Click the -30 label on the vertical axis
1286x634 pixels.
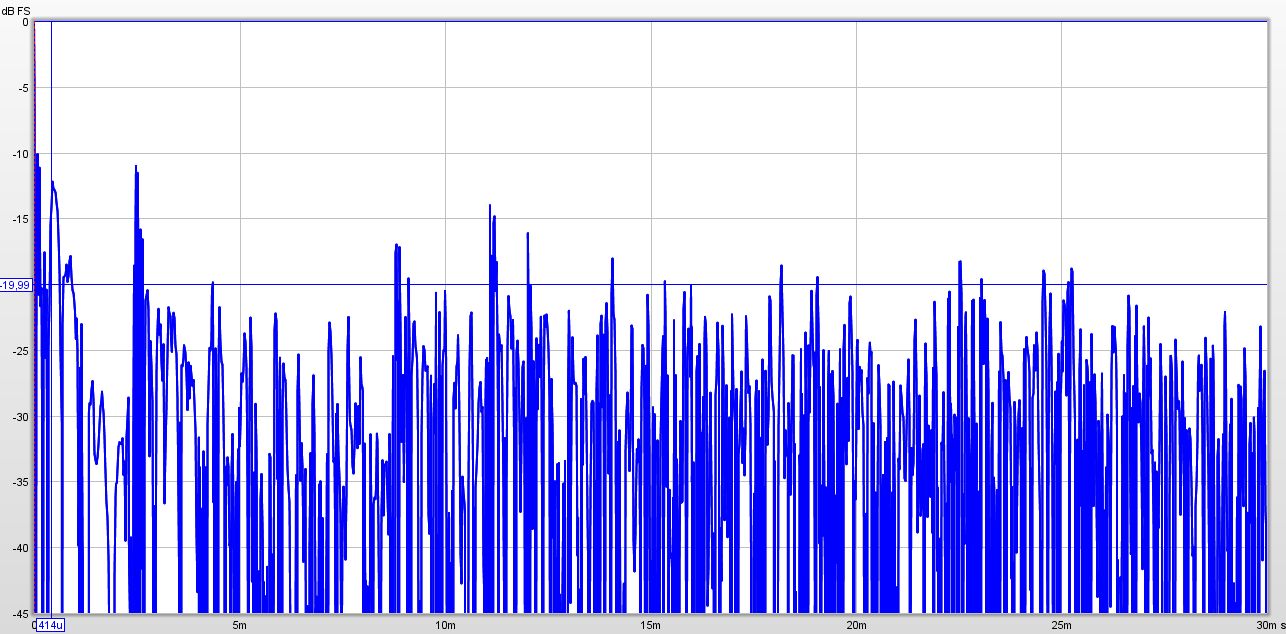click(x=23, y=417)
